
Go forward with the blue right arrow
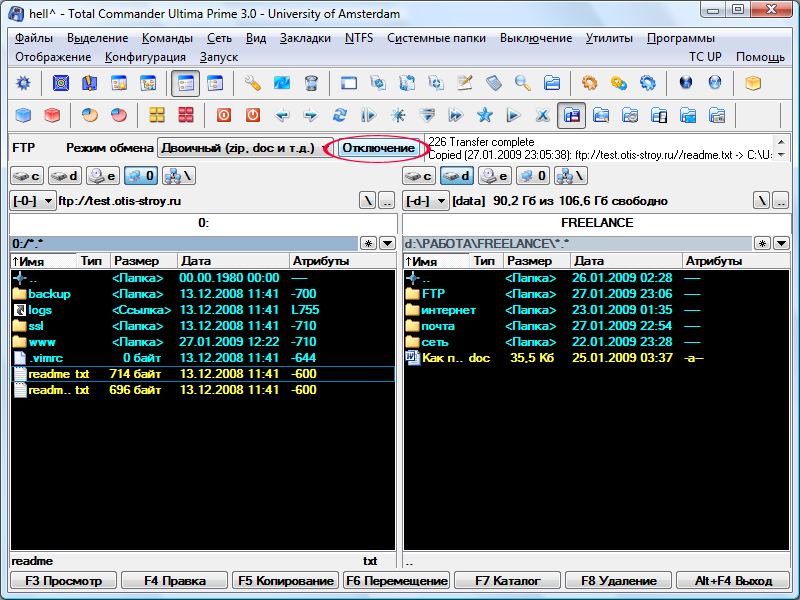pos(310,115)
